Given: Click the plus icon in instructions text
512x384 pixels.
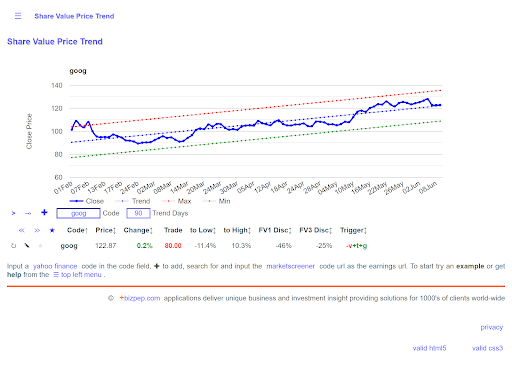Looking at the screenshot, I should tap(157, 266).
